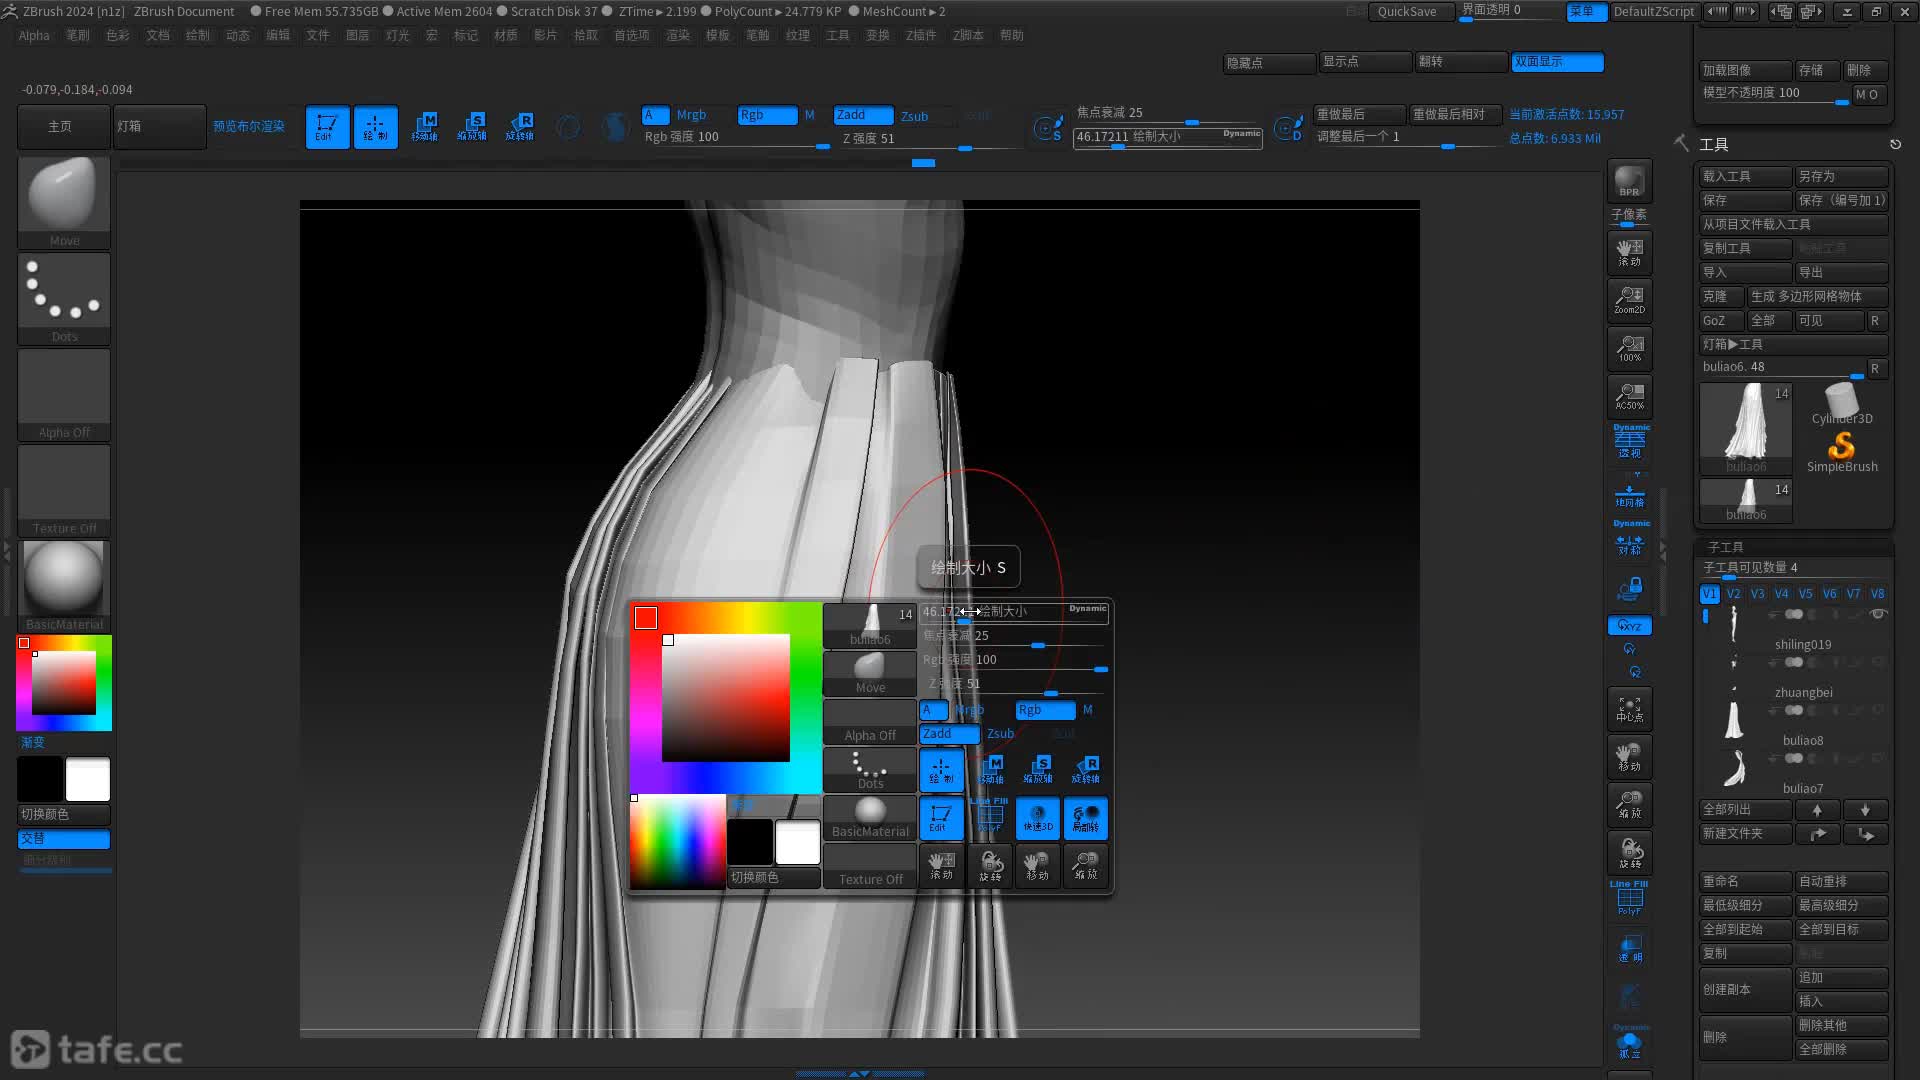
Task: Click 局部转 local rotate icon in popup
Action: 1086,818
